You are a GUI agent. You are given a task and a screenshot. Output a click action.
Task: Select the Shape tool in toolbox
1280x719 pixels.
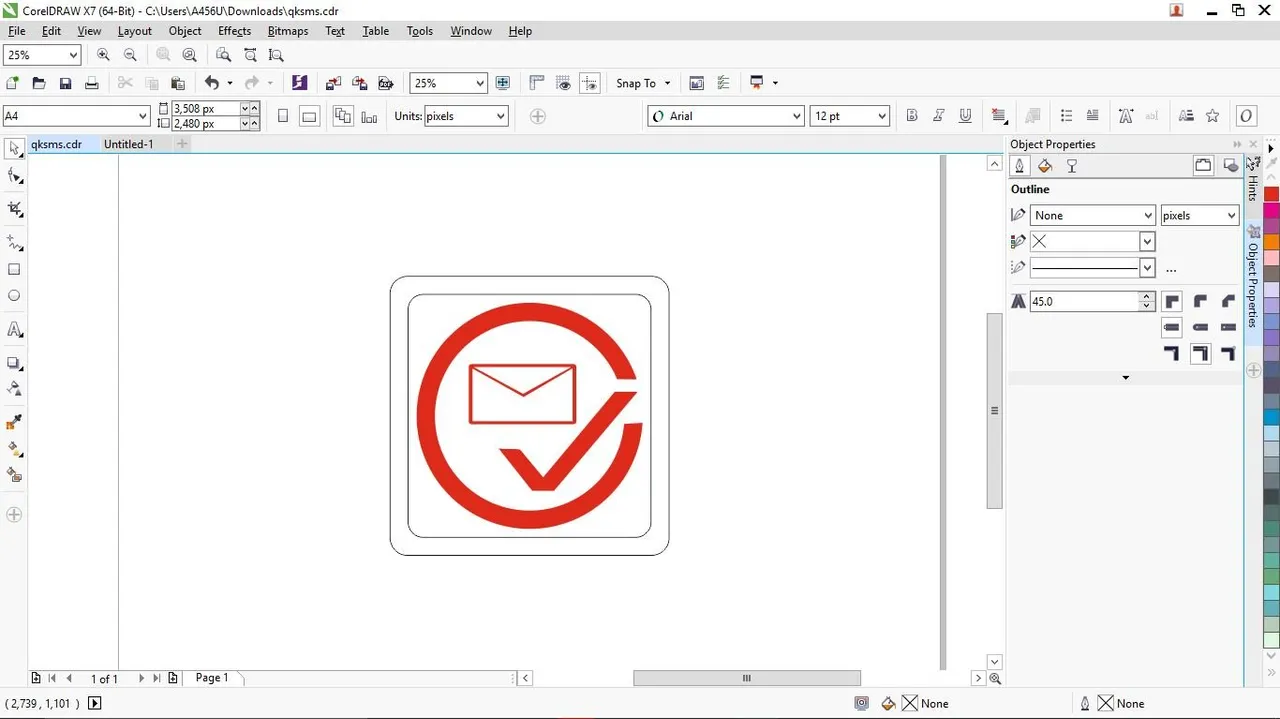(14, 177)
